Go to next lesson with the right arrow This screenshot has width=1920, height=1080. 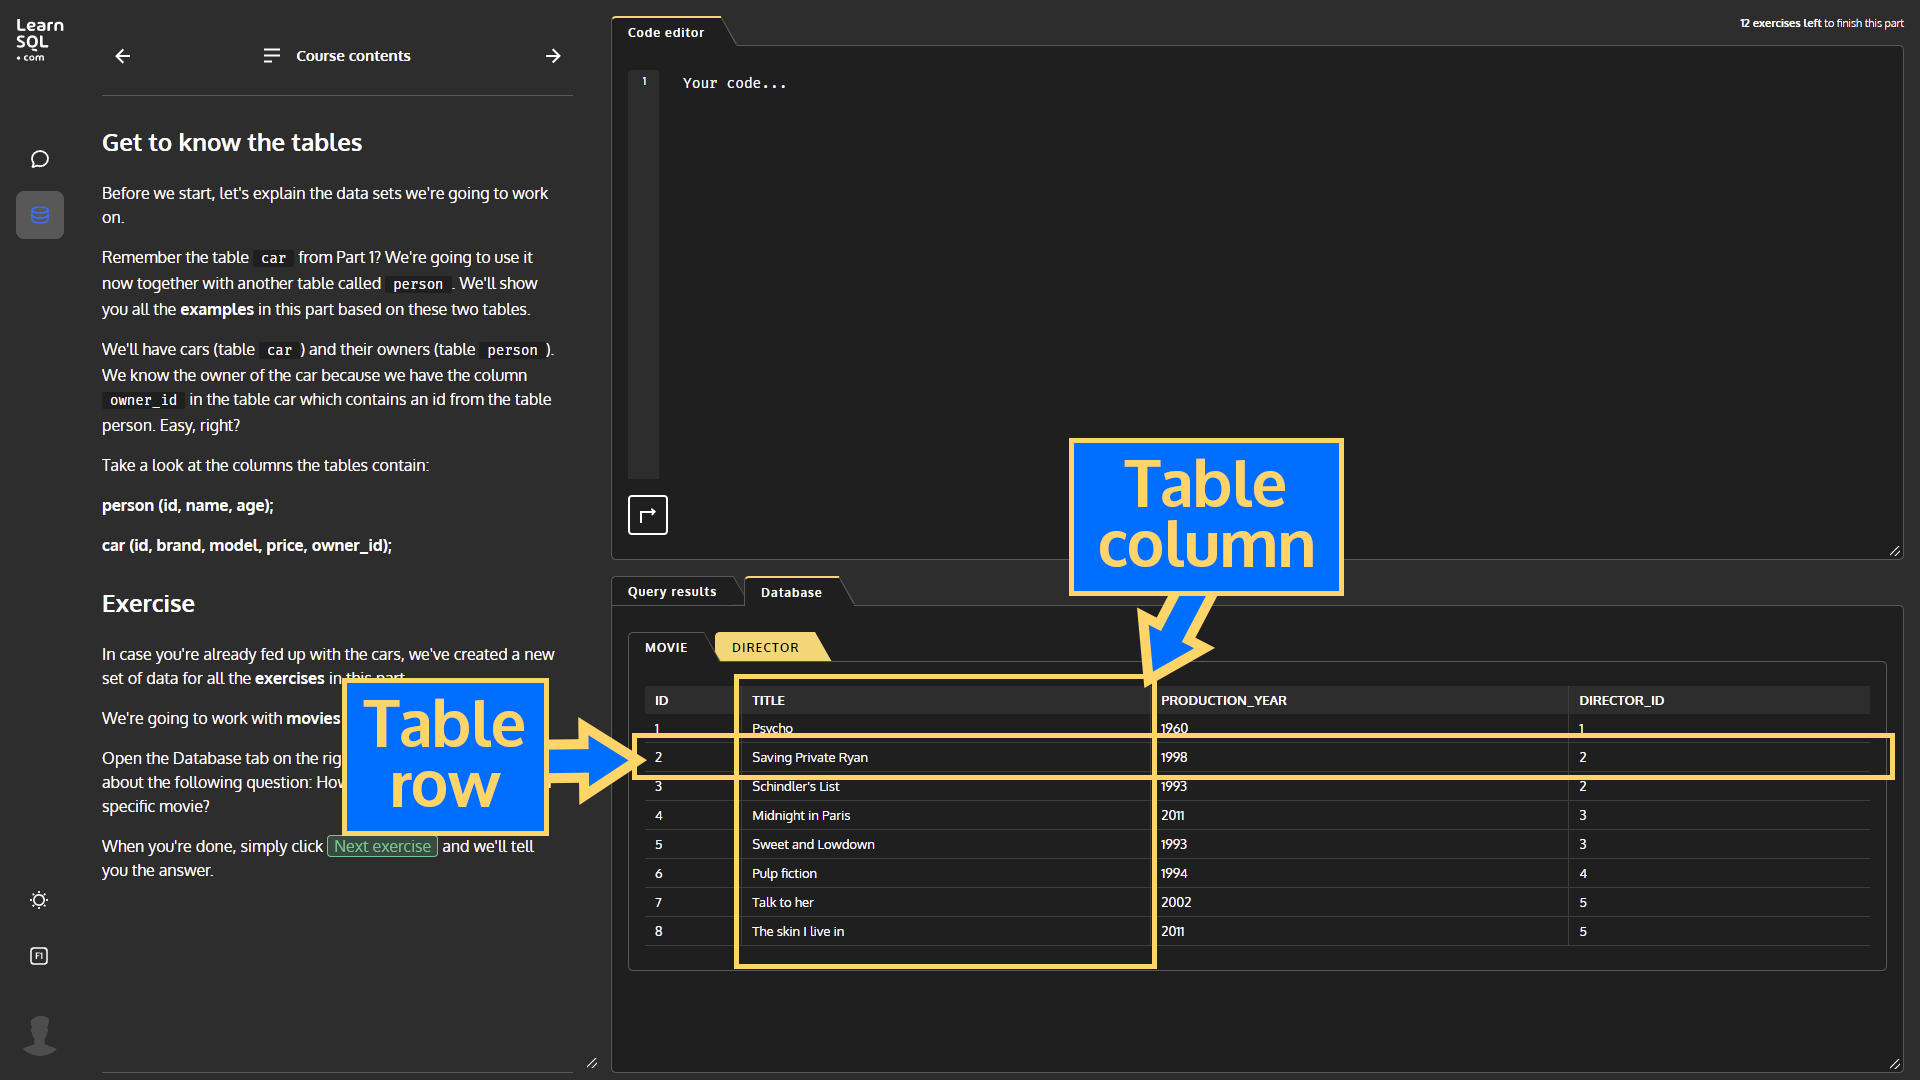(553, 56)
